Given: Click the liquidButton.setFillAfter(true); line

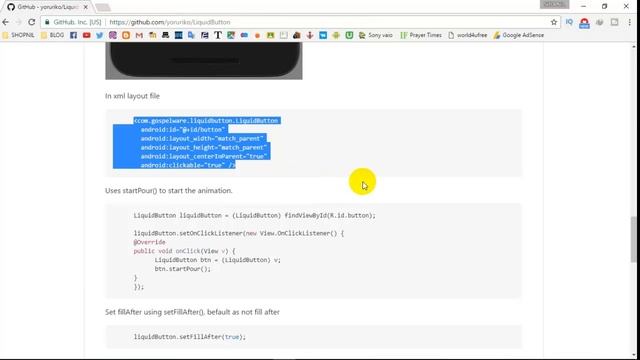Looking at the screenshot, I should [190, 337].
